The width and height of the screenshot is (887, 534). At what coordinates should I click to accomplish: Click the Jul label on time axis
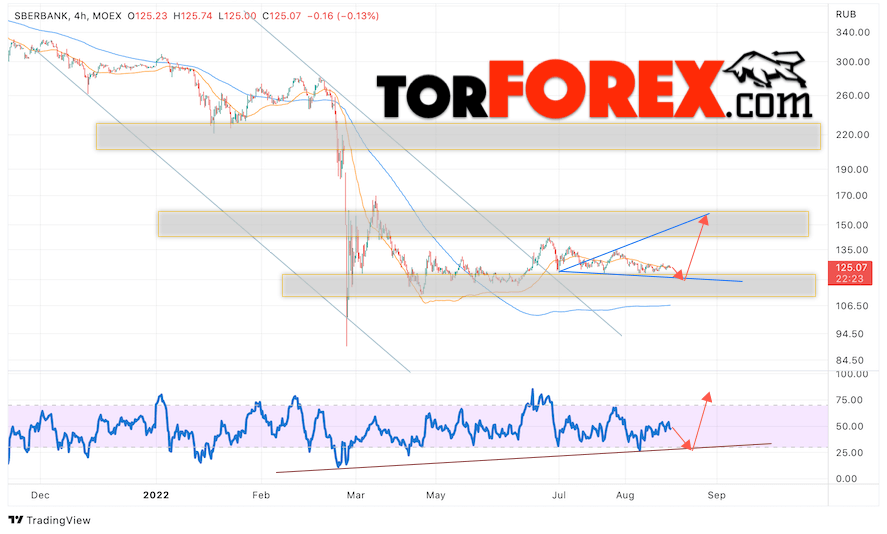click(559, 496)
